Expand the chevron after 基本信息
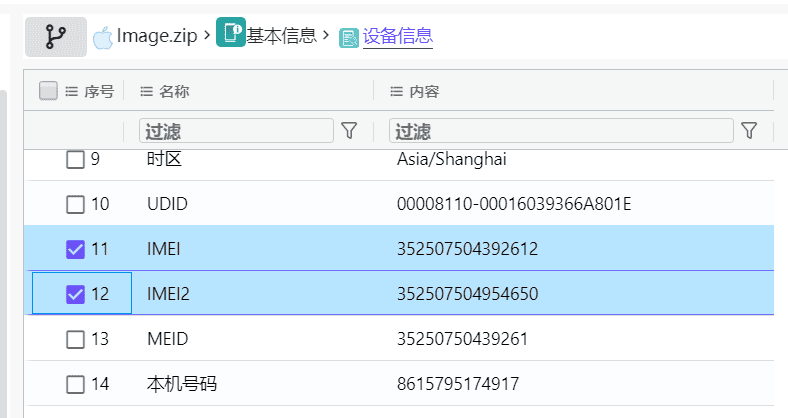Viewport: 788px width, 418px height. pyautogui.click(x=326, y=35)
